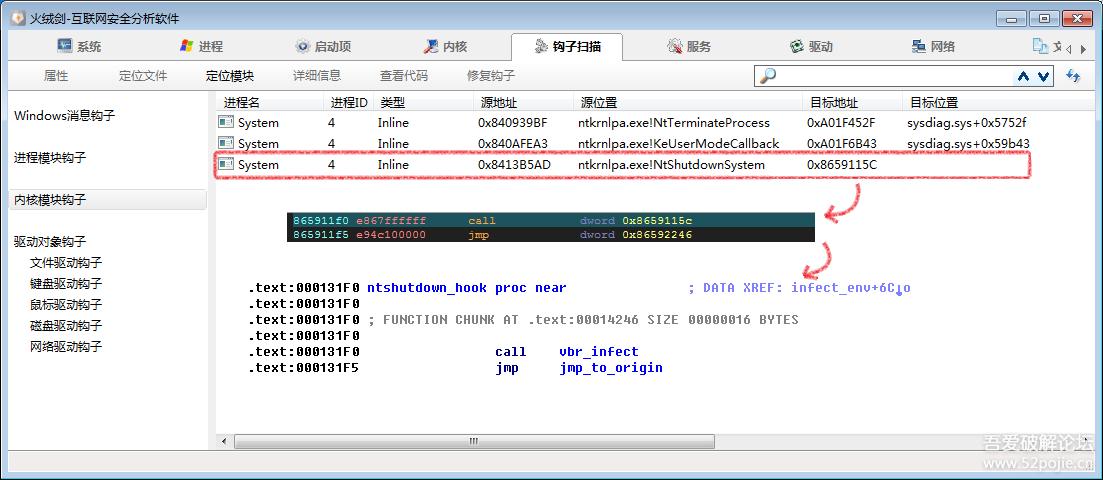Click the 火绒剑 title bar app icon
Screen dimensions: 1103x480
pyautogui.click(x=18, y=18)
